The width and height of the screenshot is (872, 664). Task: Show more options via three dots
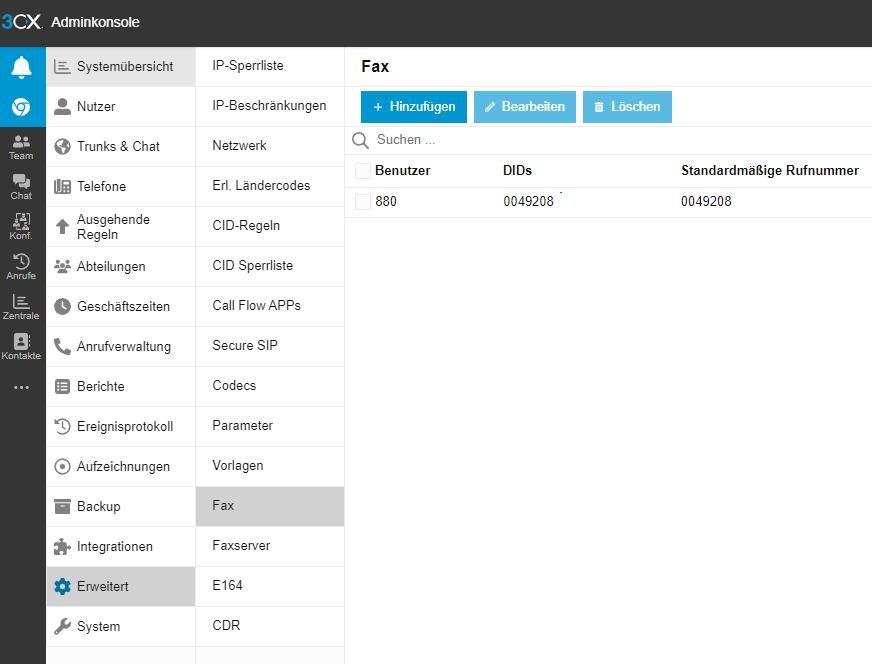[21, 388]
